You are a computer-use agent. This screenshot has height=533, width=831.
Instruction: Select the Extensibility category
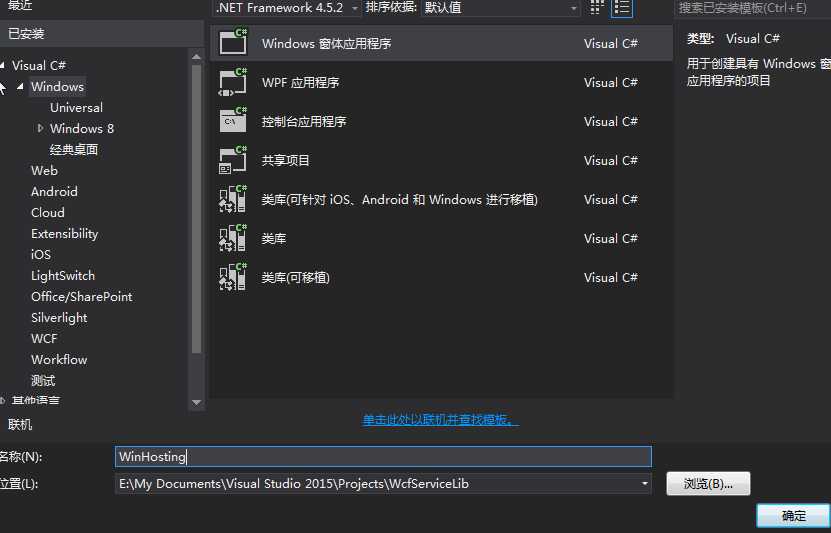(65, 234)
